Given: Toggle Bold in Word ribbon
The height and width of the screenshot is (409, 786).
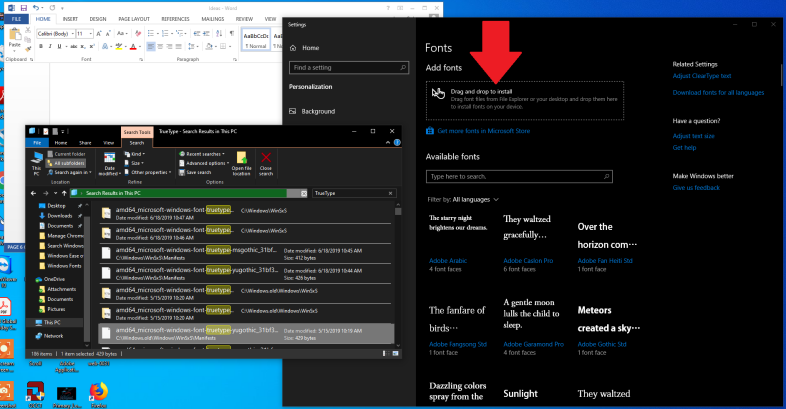Looking at the screenshot, I should [x=41, y=47].
